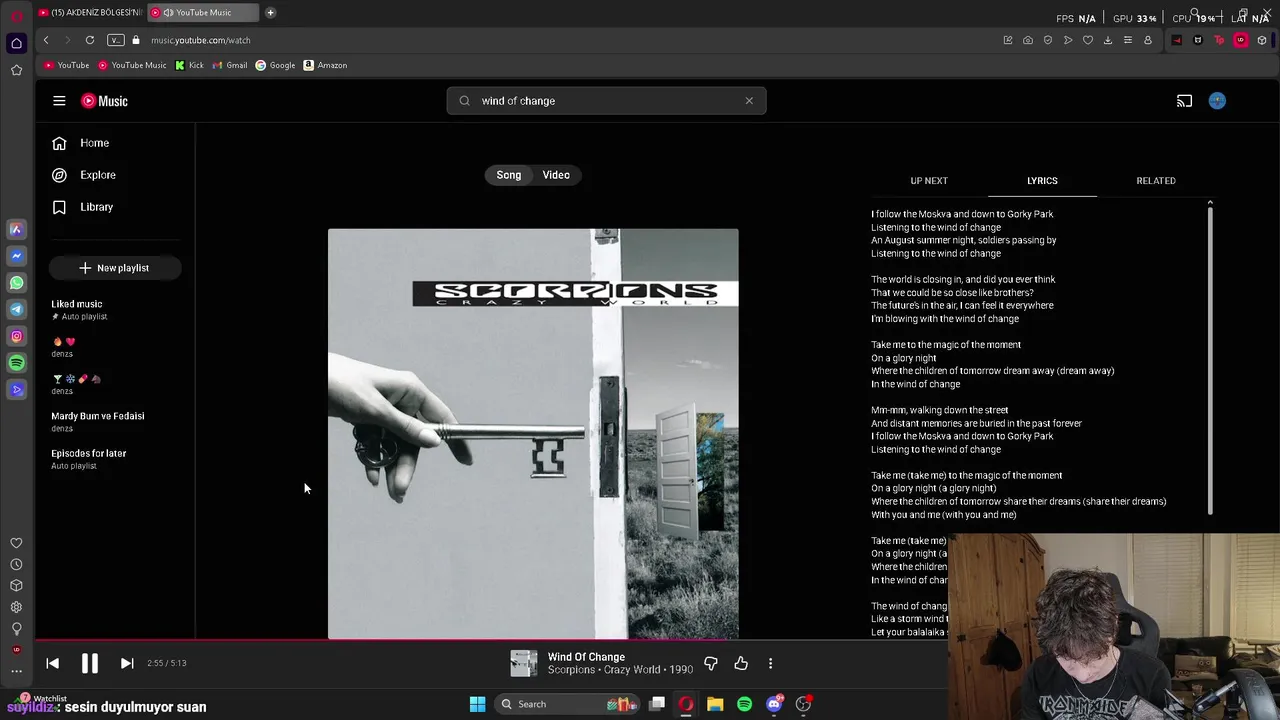Open Instagram in the Opera sidebar

[x=16, y=337]
